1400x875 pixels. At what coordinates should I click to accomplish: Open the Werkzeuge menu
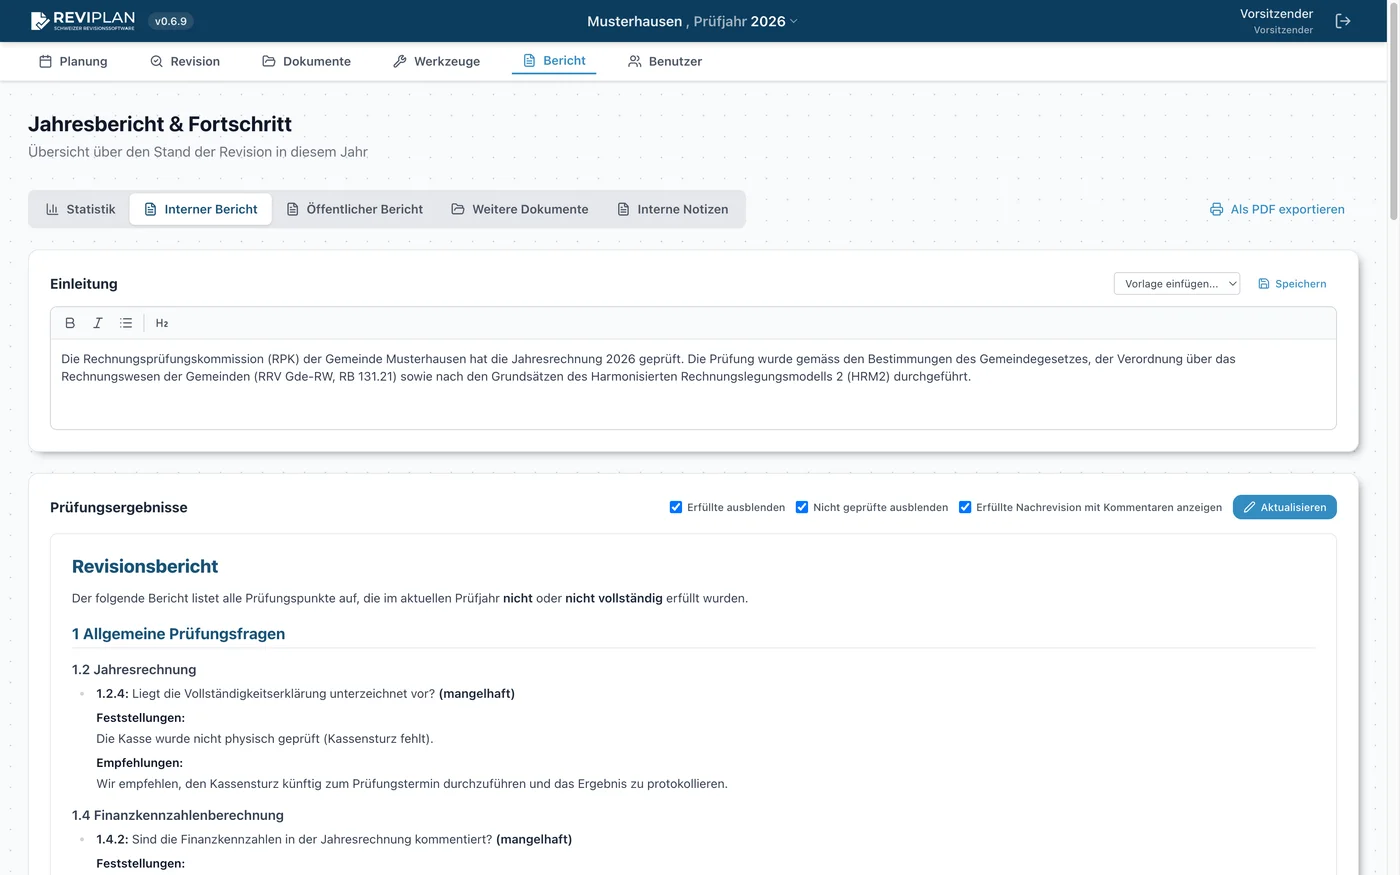pyautogui.click(x=436, y=61)
